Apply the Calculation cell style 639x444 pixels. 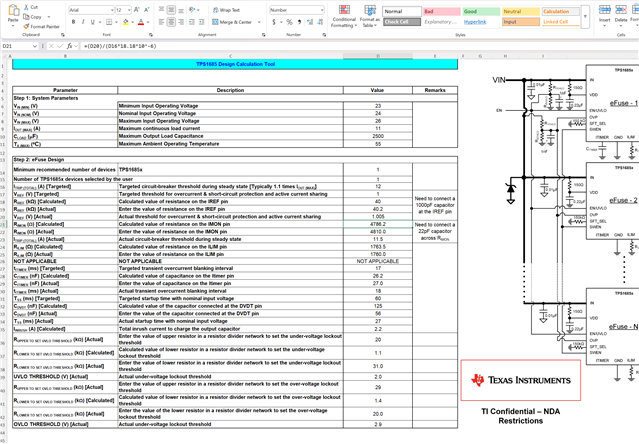point(560,11)
